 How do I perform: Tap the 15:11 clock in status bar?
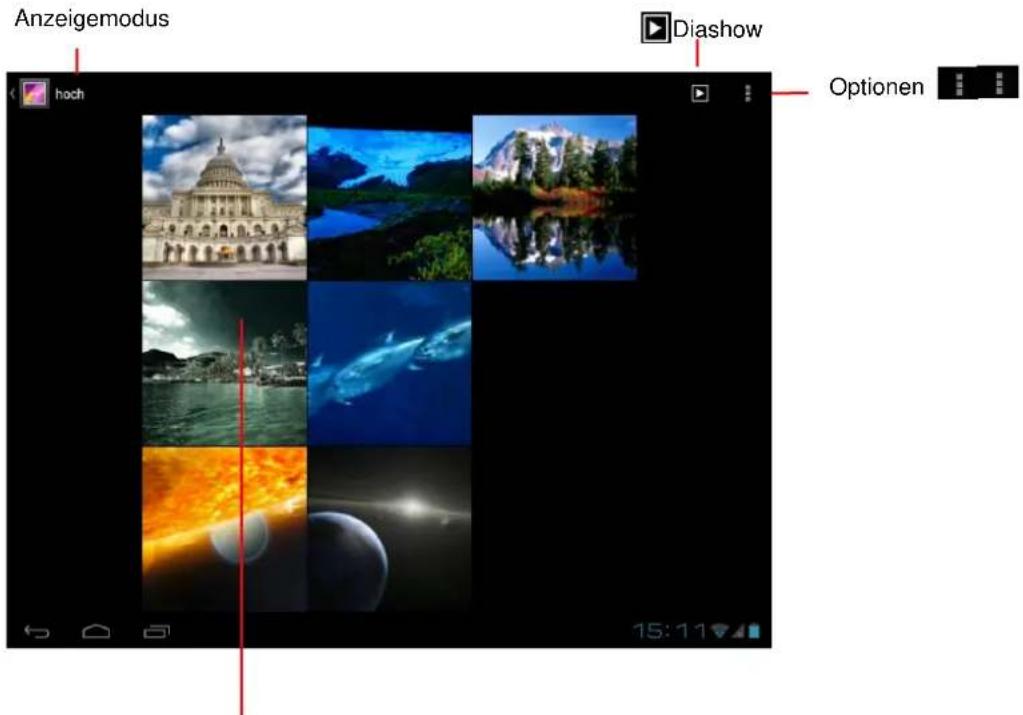(x=670, y=630)
